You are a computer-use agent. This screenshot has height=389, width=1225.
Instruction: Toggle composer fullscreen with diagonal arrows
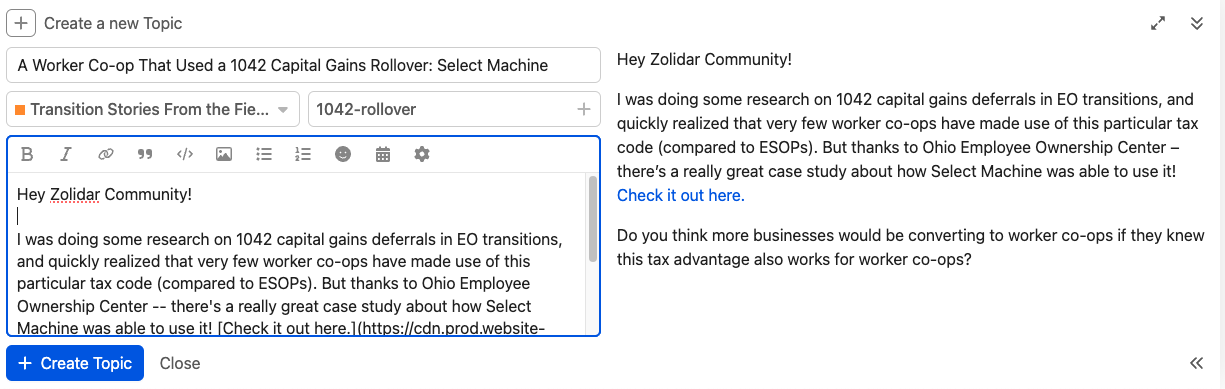click(x=1159, y=23)
